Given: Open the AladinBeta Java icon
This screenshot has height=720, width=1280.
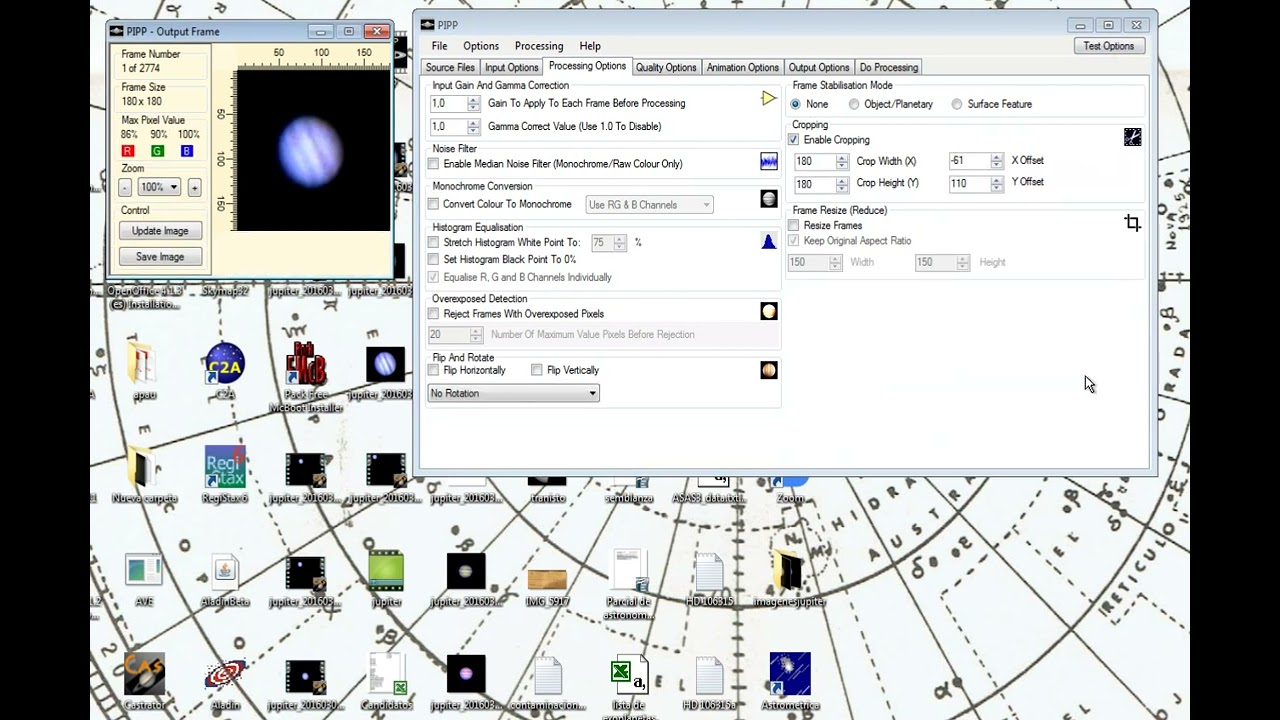Looking at the screenshot, I should click(x=225, y=578).
